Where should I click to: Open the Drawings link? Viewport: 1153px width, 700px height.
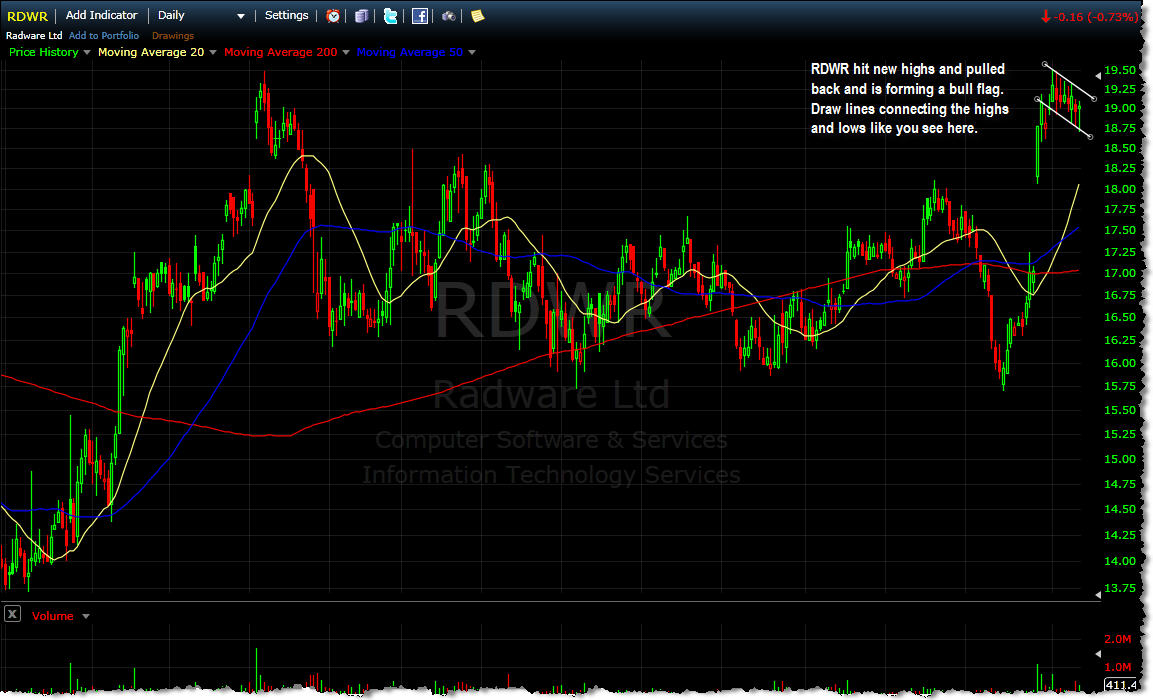pos(173,35)
